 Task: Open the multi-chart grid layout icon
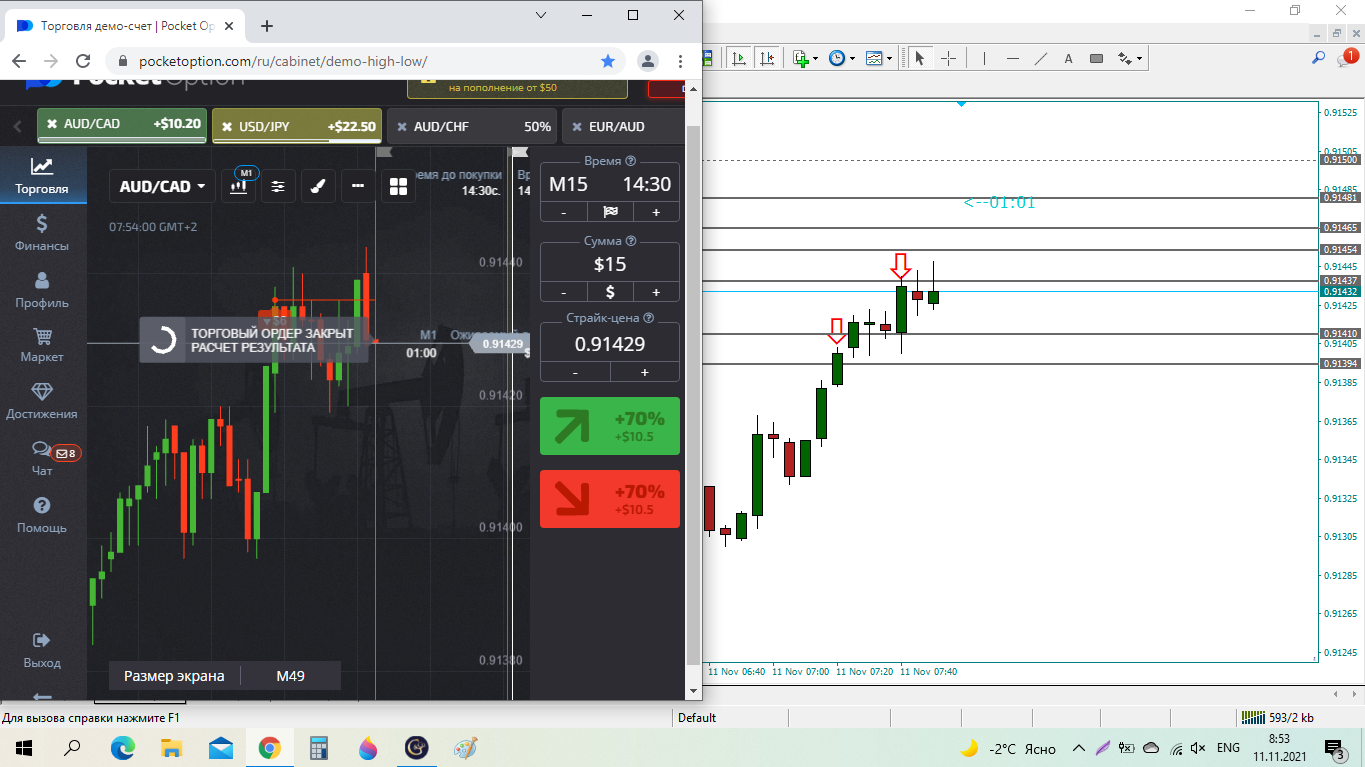[398, 186]
